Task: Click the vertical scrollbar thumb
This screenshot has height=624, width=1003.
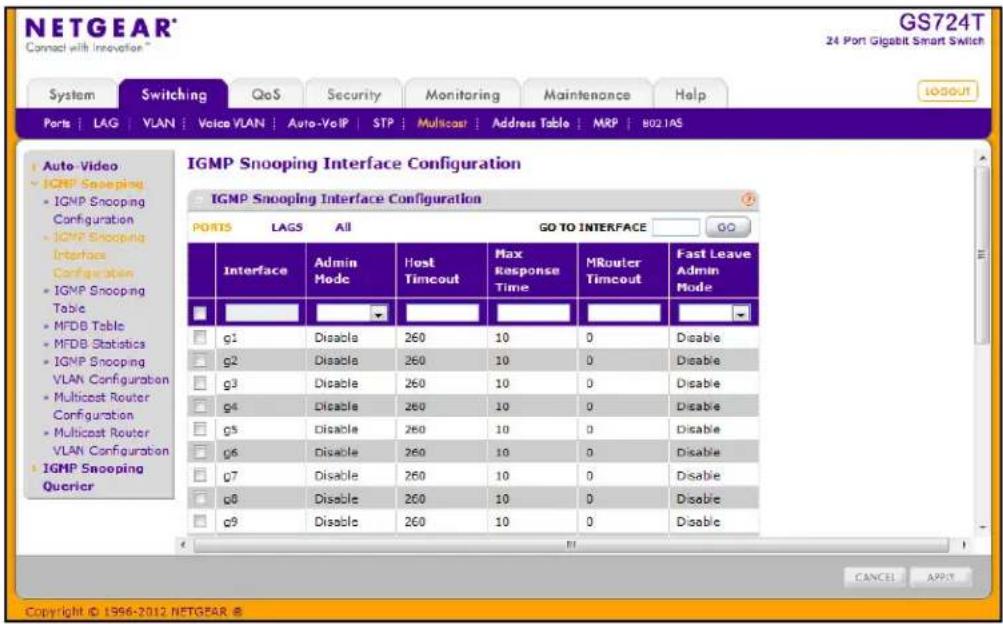Action: (983, 256)
